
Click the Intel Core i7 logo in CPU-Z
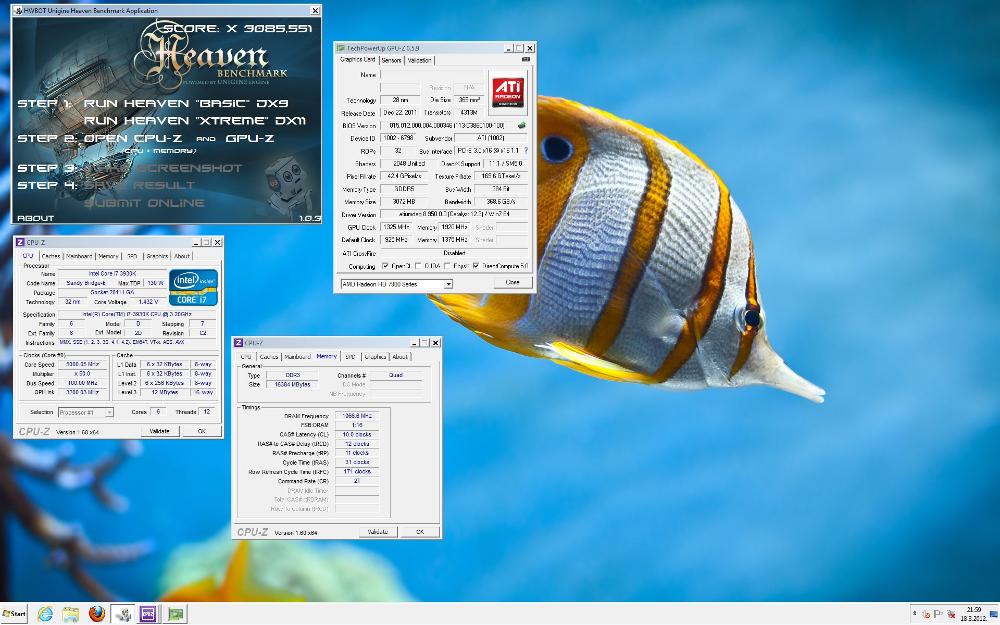pos(194,287)
